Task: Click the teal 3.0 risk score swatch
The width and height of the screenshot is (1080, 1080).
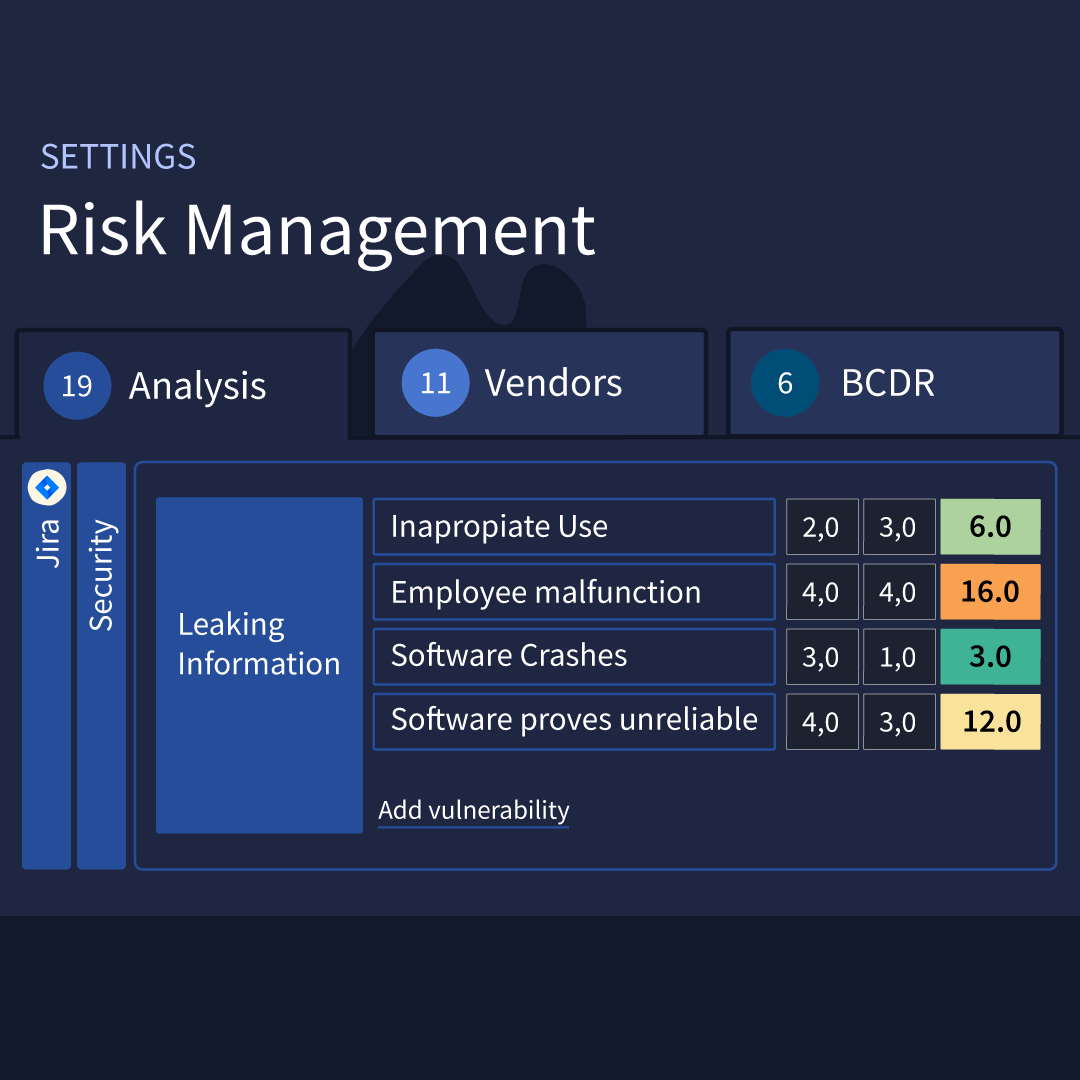Action: pos(990,656)
